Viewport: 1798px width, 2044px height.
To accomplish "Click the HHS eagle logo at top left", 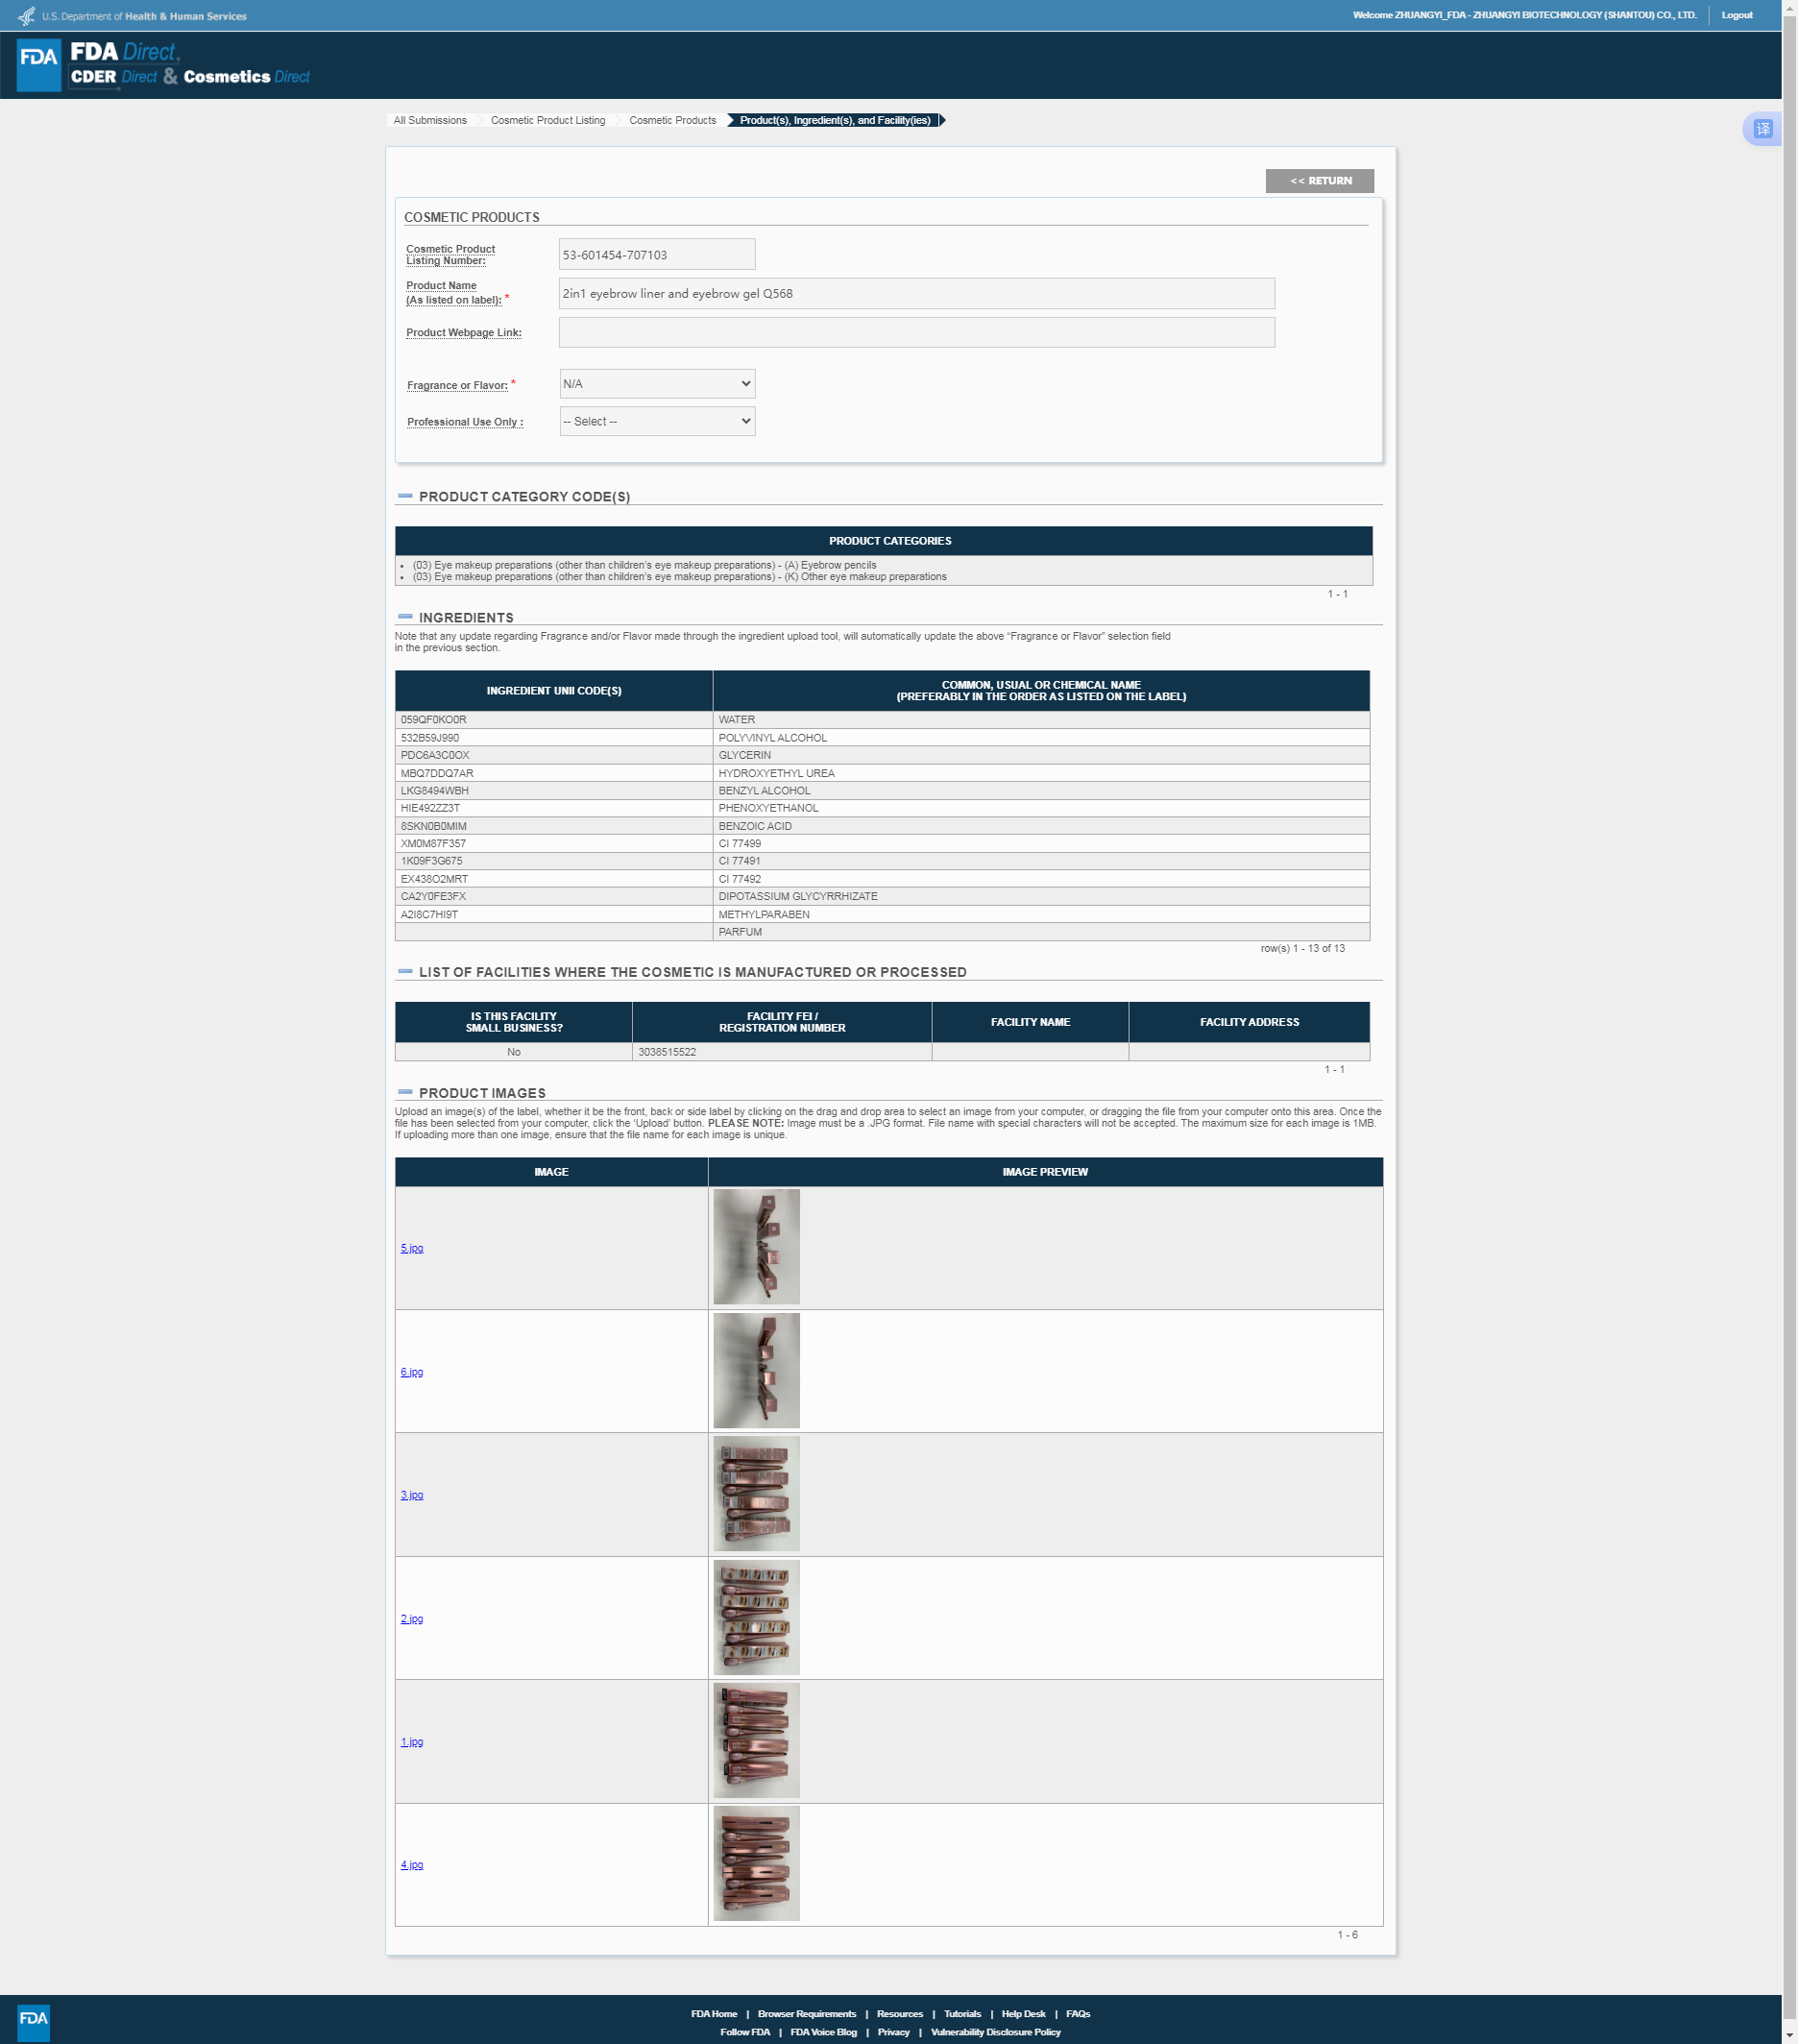I will (26, 16).
